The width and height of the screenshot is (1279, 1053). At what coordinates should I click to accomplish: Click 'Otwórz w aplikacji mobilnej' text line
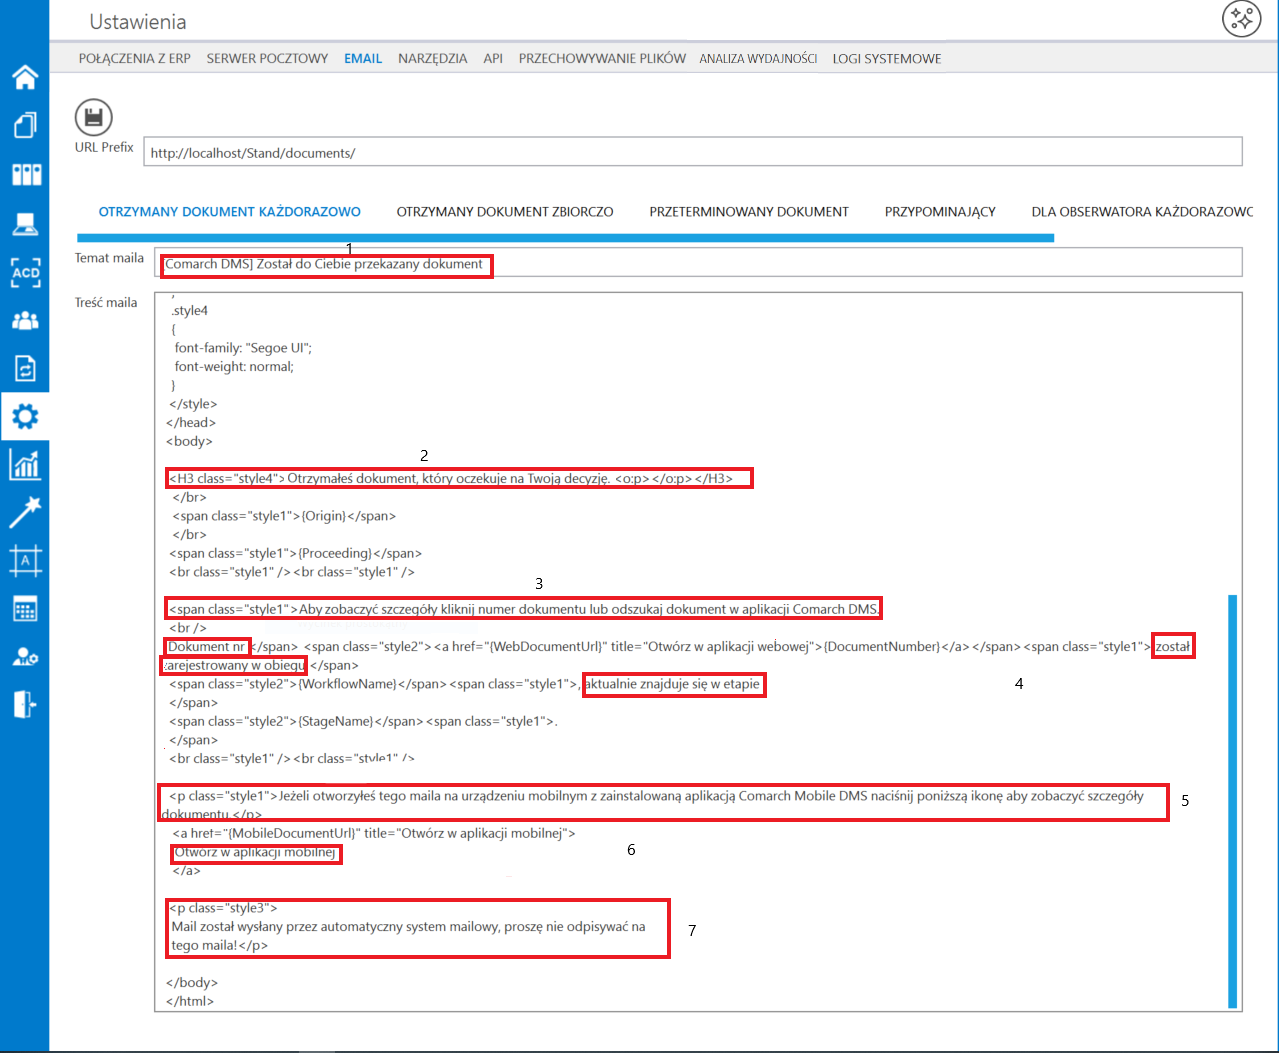pos(255,853)
